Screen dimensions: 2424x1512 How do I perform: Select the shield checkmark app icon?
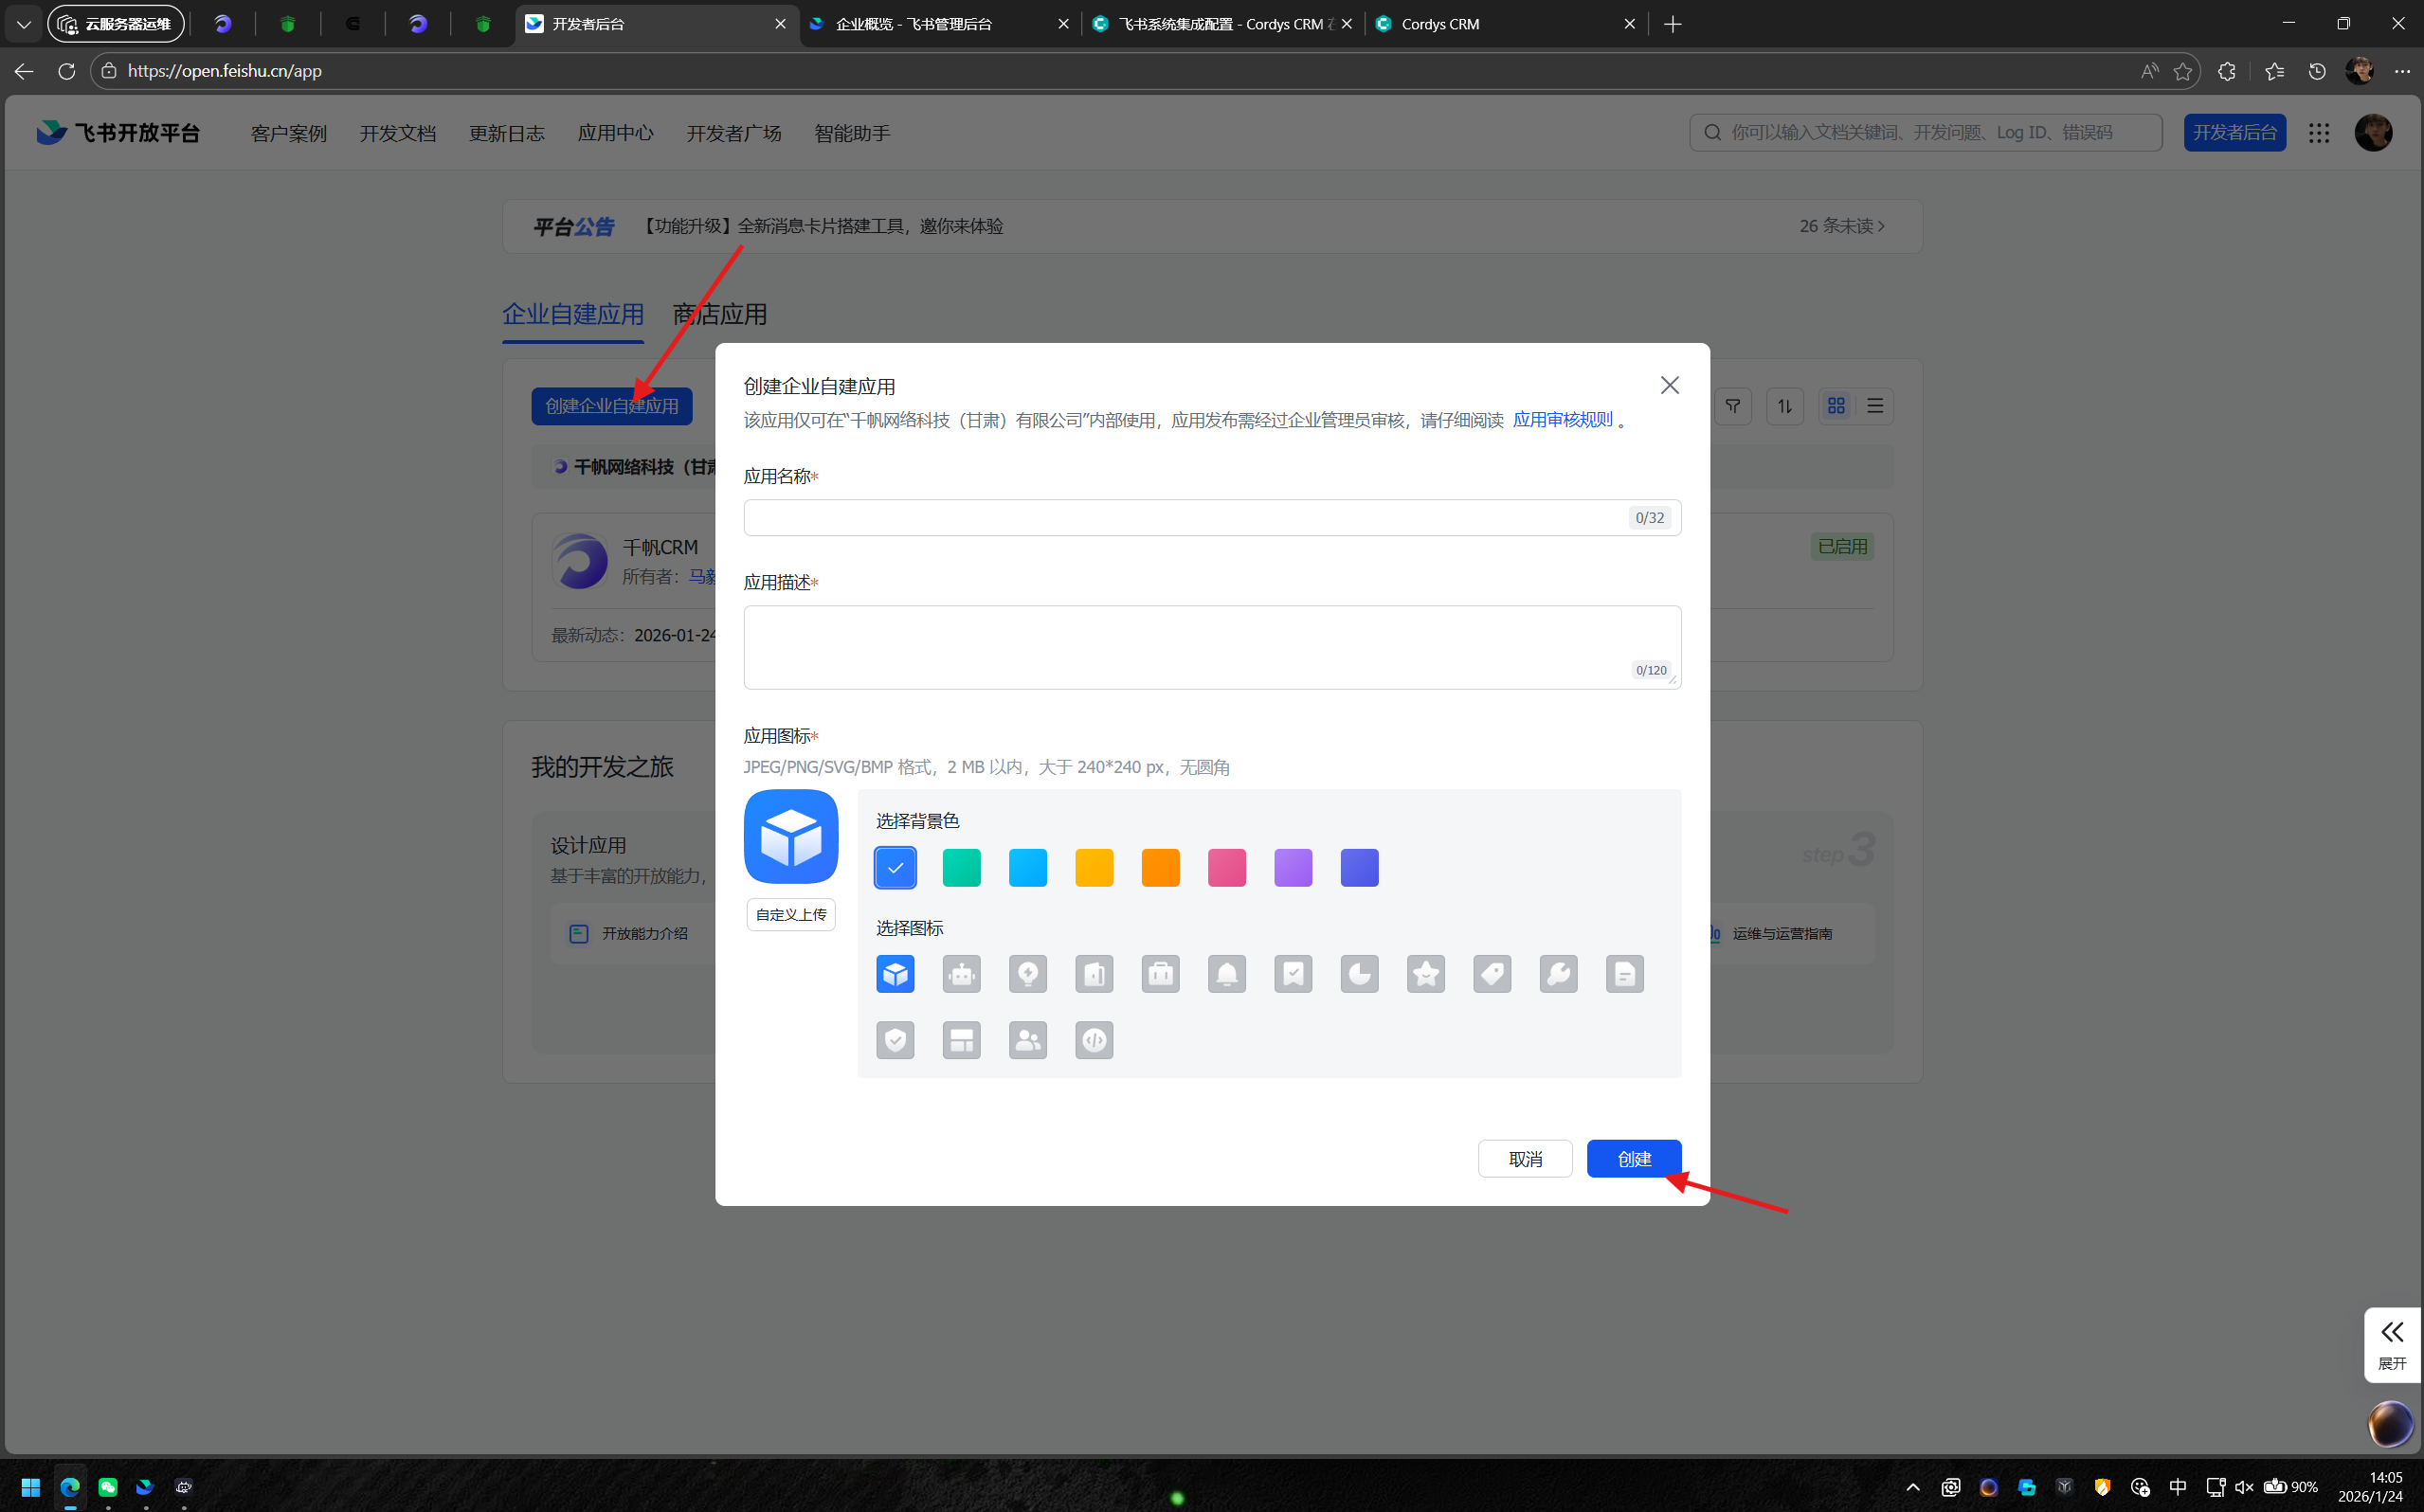[x=895, y=1040]
